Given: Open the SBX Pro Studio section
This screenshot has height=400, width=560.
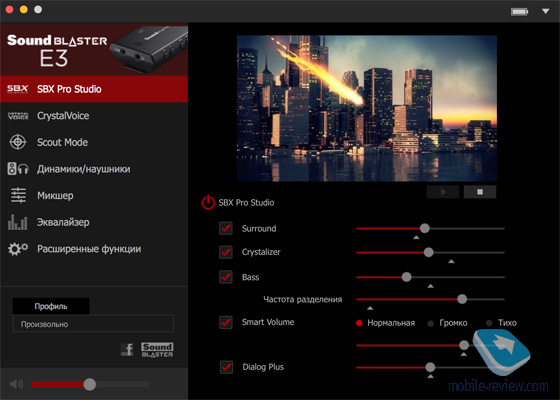Looking at the screenshot, I should pyautogui.click(x=94, y=89).
